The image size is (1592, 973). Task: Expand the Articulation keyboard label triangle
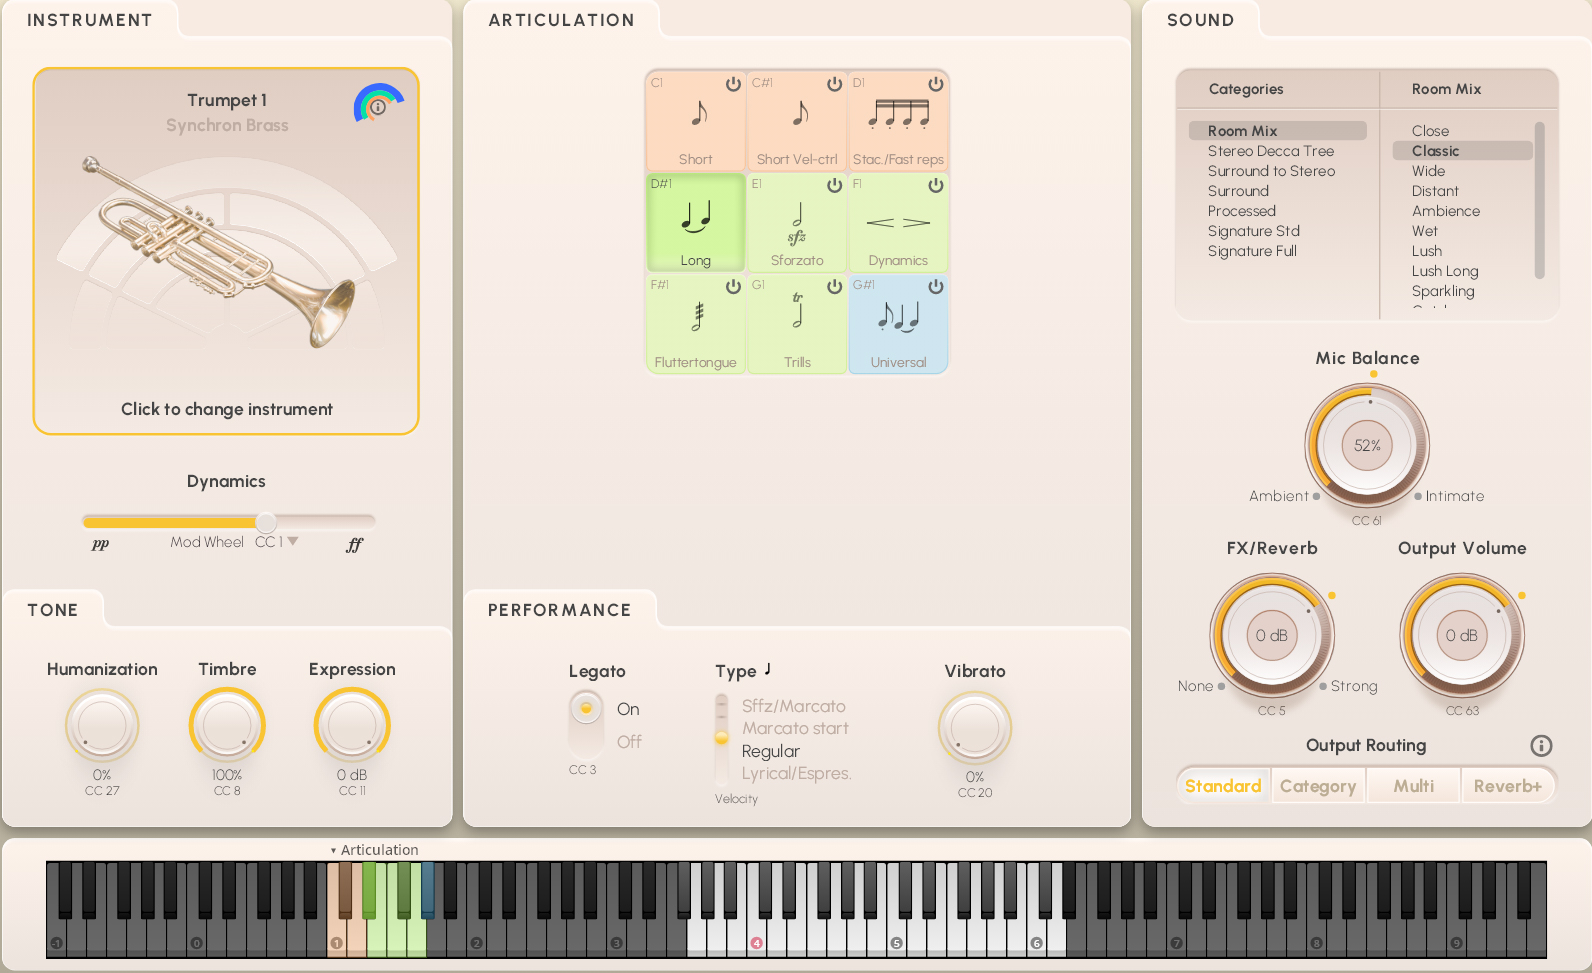point(333,851)
